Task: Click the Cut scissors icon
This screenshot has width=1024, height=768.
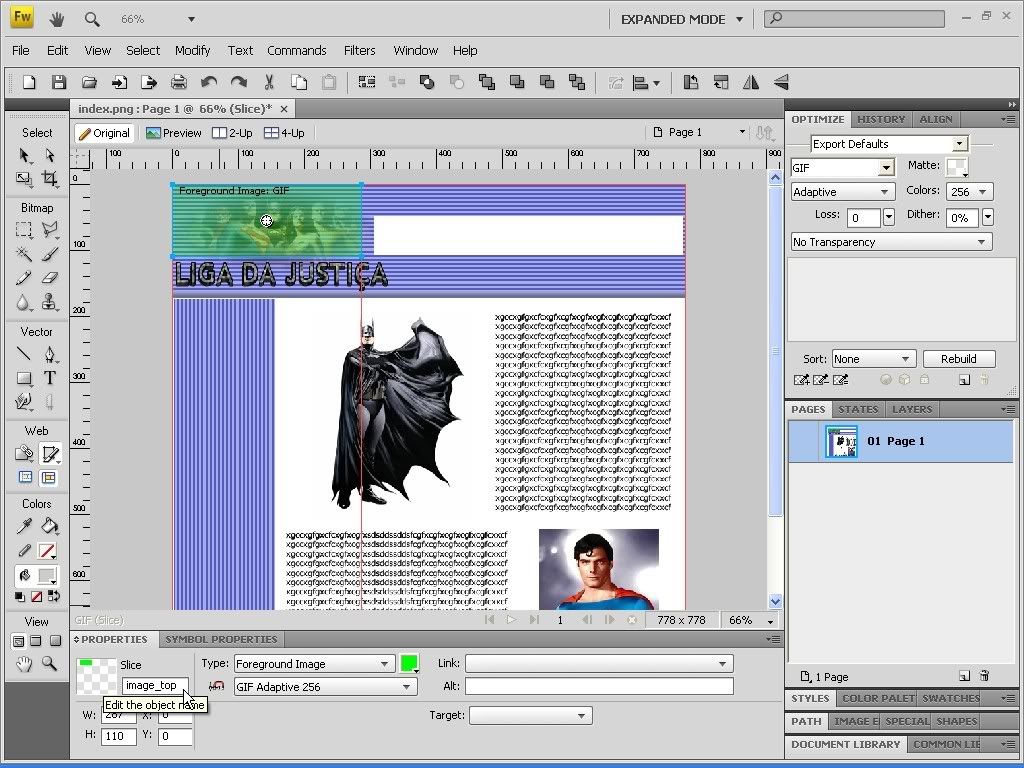Action: (268, 82)
